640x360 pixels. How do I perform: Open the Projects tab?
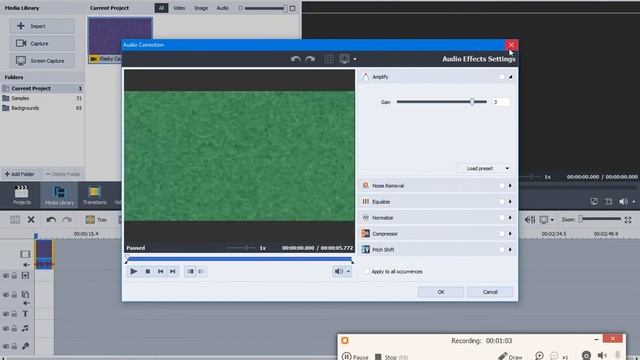pyautogui.click(x=22, y=195)
